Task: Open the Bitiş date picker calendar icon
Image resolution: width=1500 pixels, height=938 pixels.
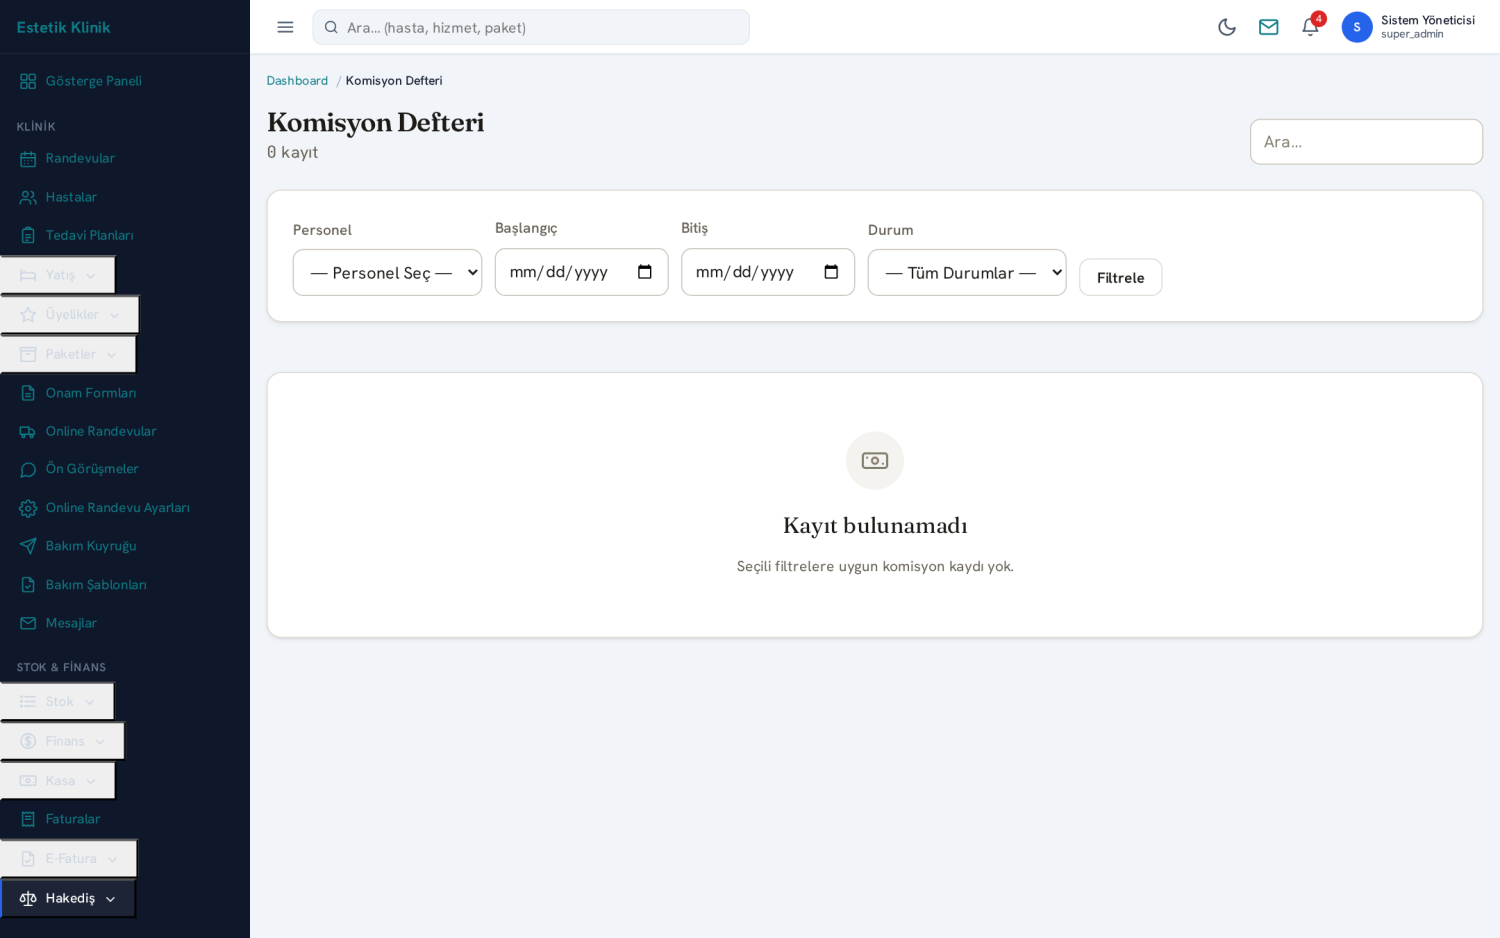Action: 831,272
